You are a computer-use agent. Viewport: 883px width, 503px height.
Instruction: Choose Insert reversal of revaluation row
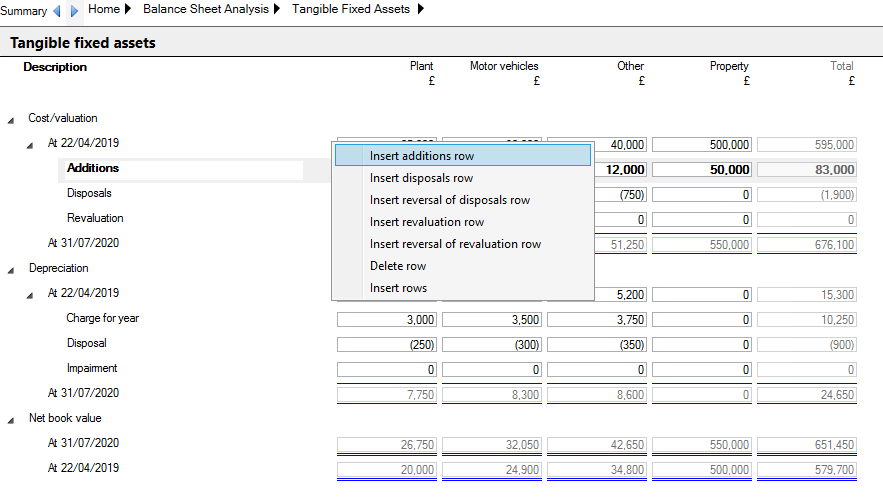click(463, 244)
